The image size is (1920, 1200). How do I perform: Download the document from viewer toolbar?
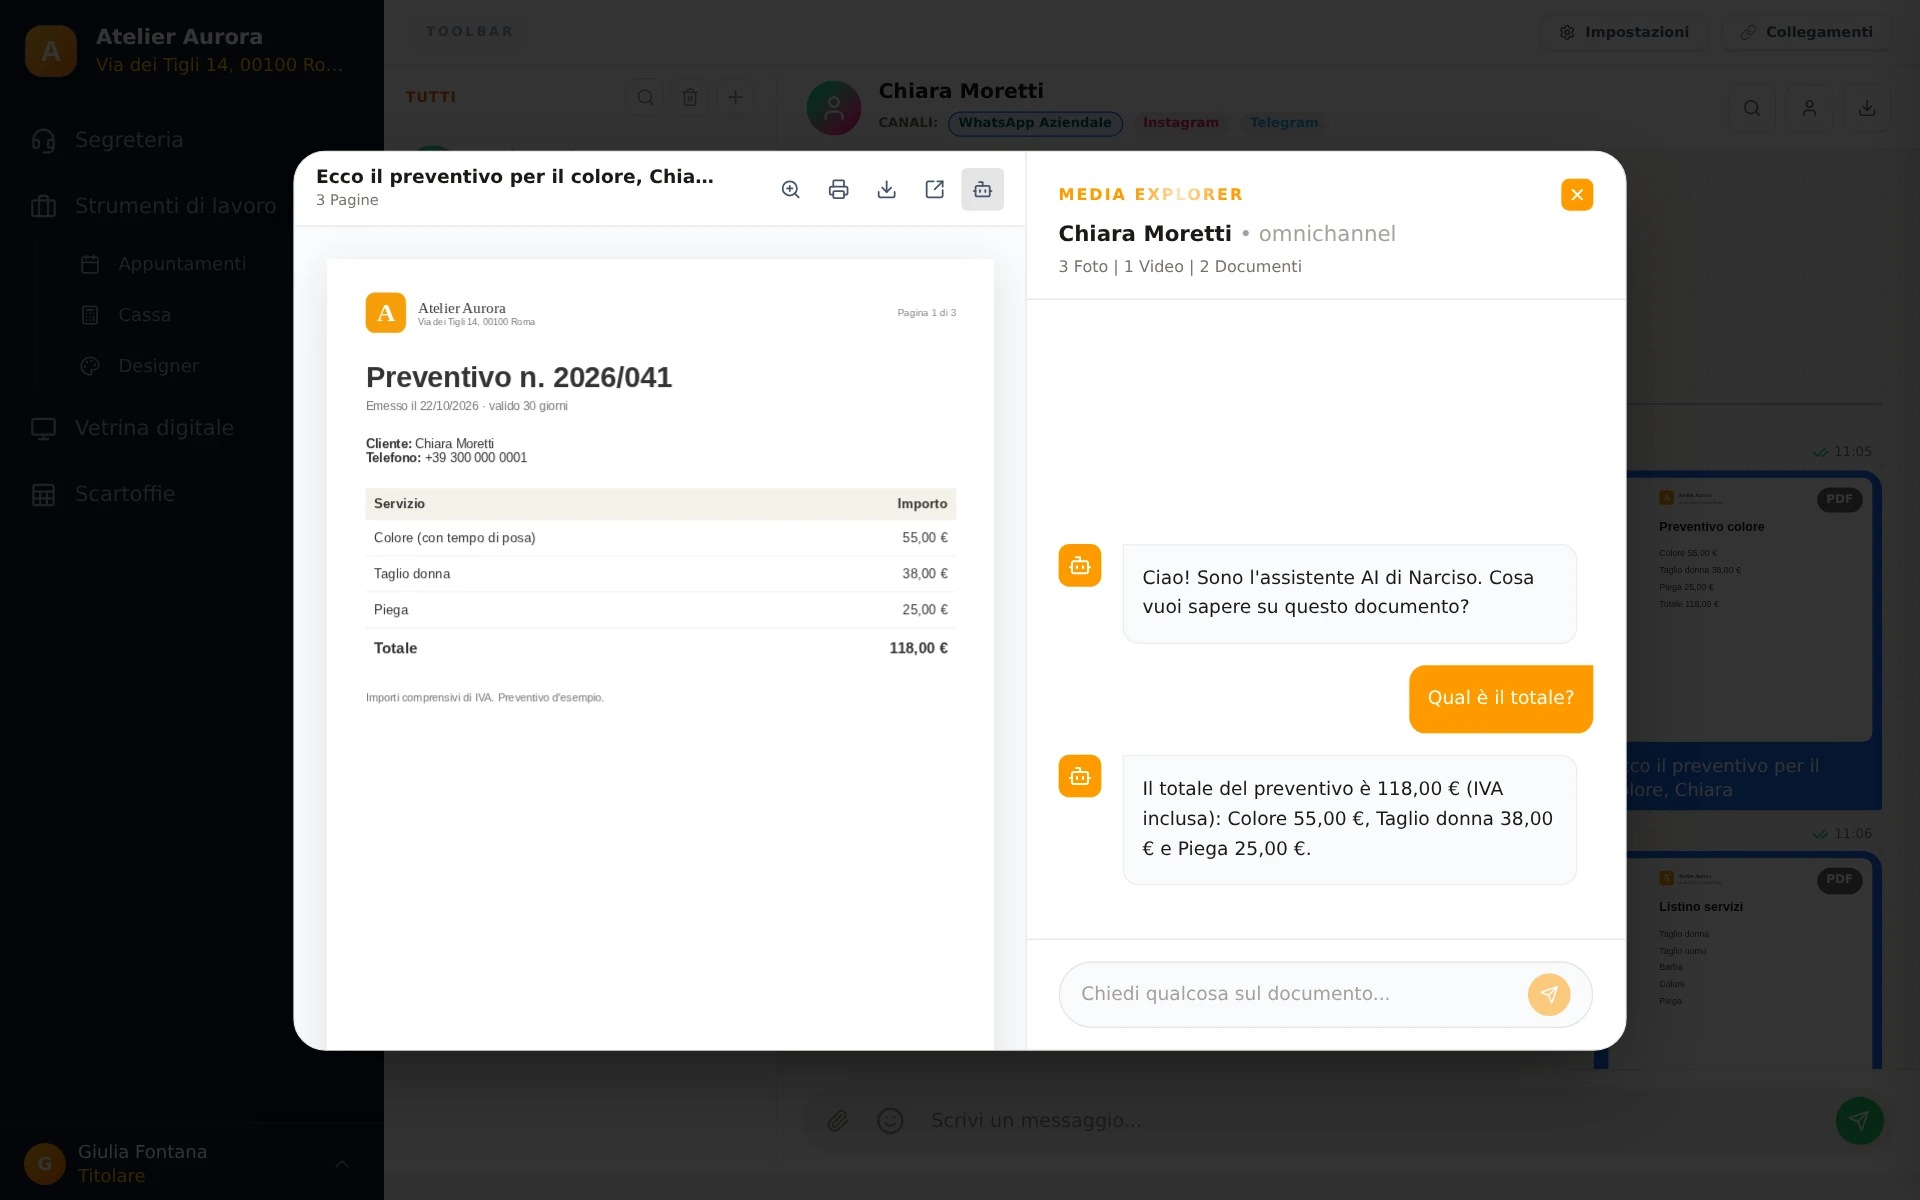(886, 190)
